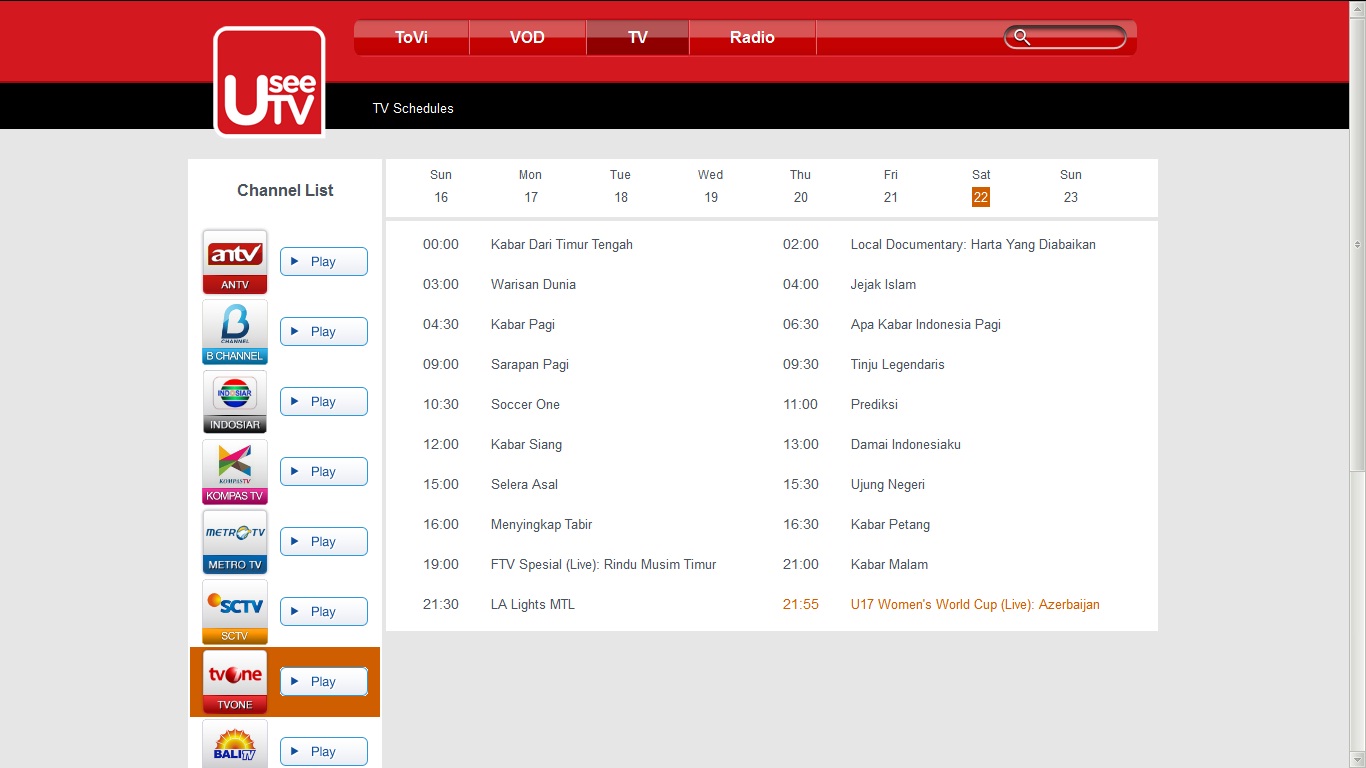The image size is (1366, 768).
Task: Open the ToVi menu tab
Action: tap(411, 38)
